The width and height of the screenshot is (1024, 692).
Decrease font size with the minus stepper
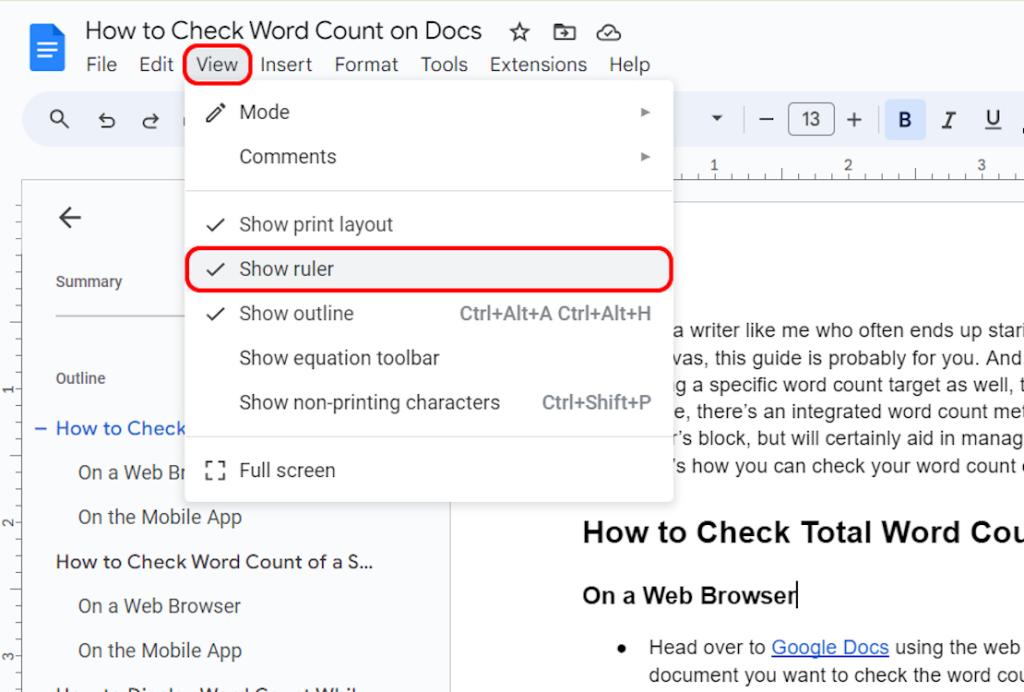click(767, 119)
